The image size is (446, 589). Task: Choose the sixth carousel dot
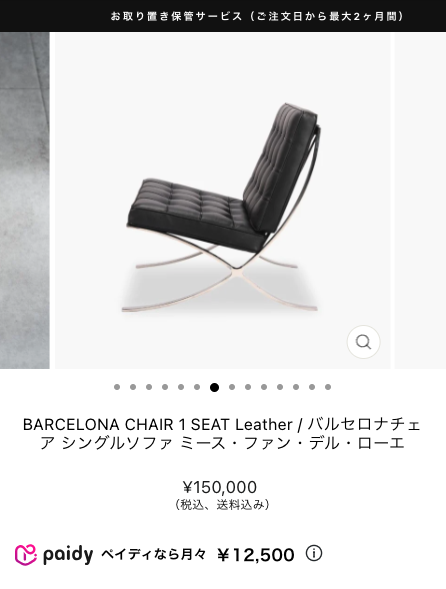coord(197,387)
